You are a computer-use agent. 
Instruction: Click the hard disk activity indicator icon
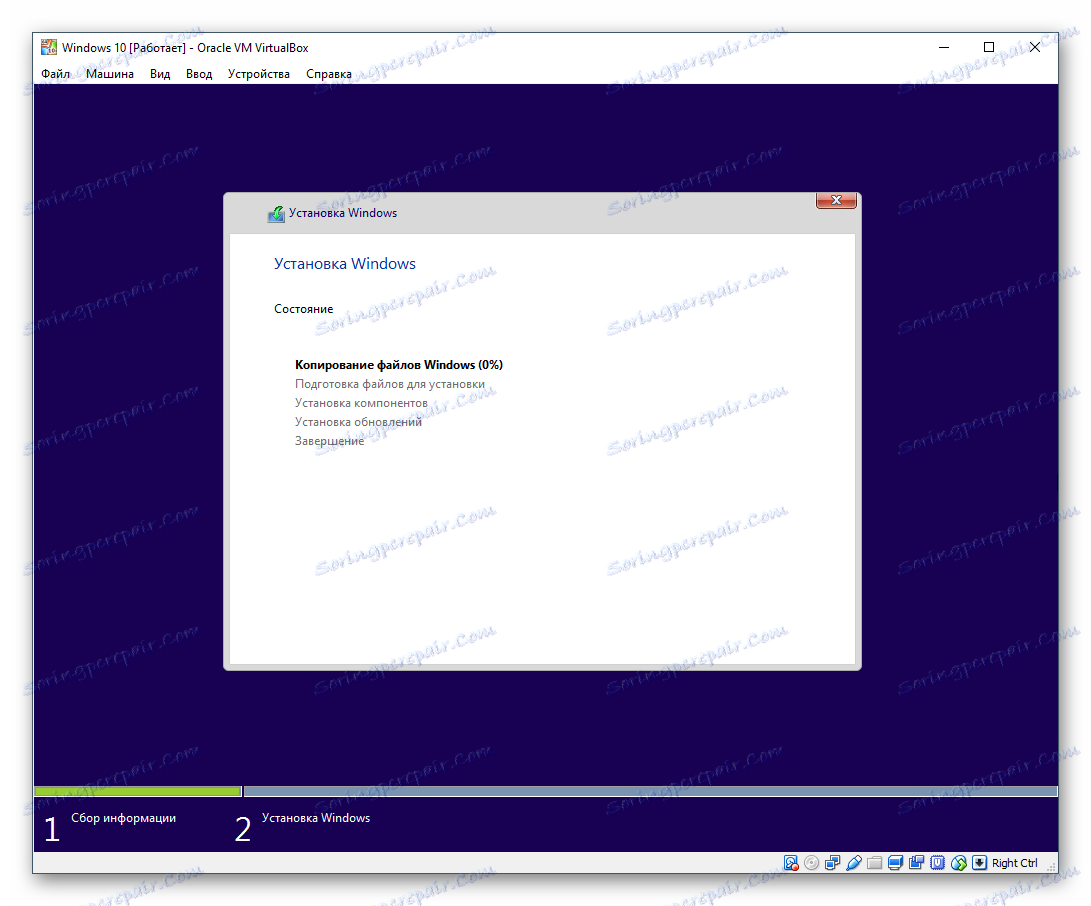[791, 863]
